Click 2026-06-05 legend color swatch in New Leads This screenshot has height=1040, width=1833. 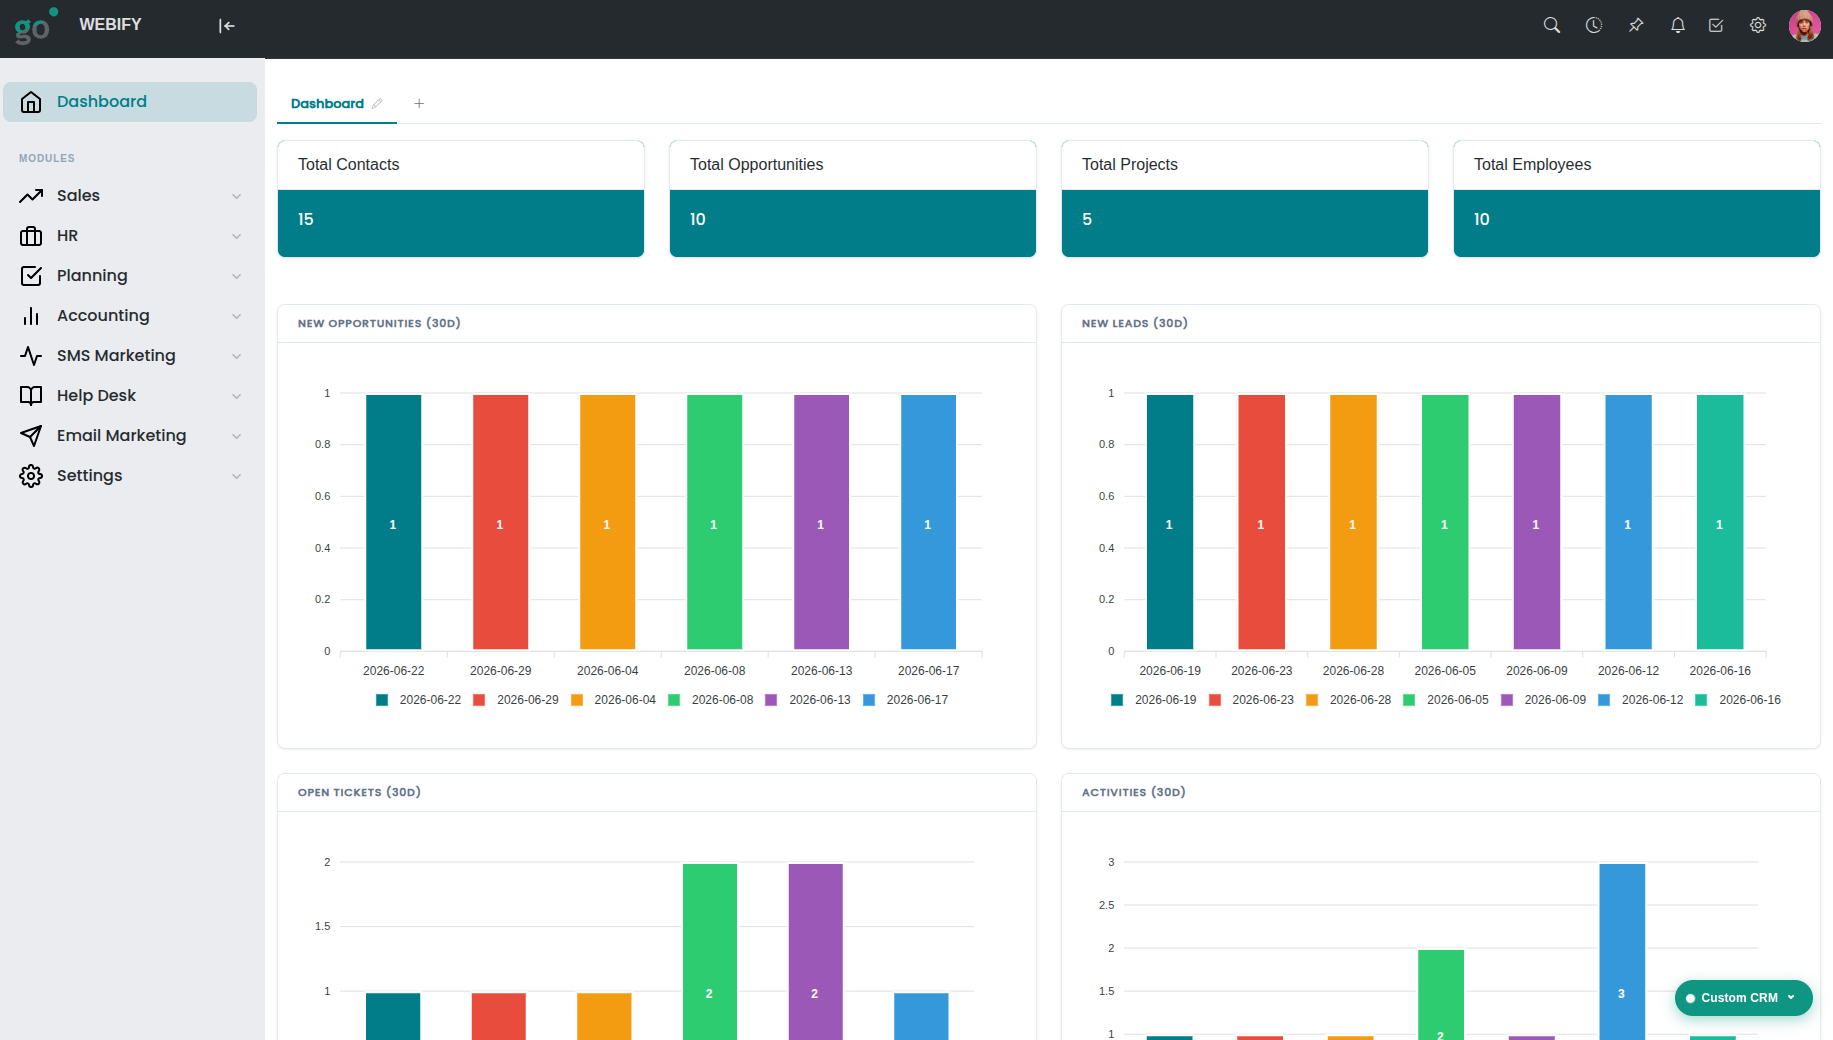coord(1409,700)
